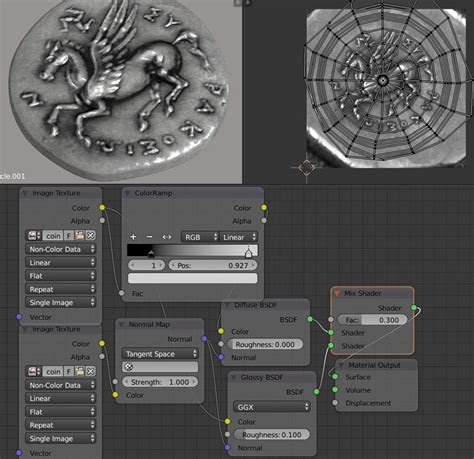Click the Diffuse BSDF Roughness 0.000 field

pos(265,344)
